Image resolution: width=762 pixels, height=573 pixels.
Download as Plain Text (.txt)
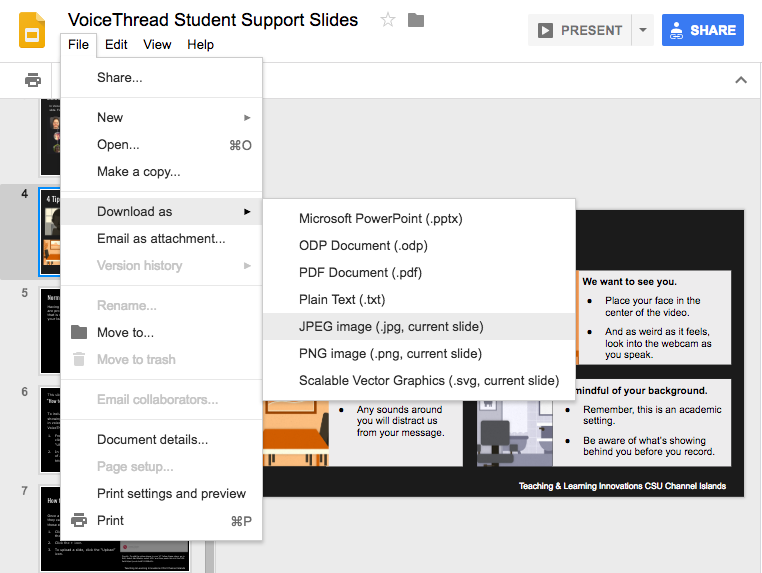point(419,300)
